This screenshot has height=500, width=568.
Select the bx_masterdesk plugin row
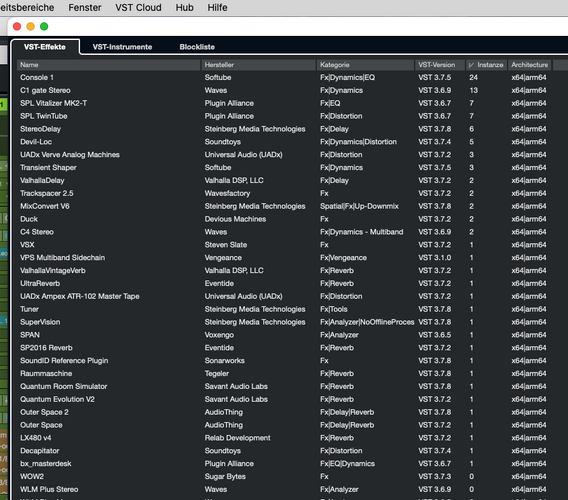[x=284, y=464]
